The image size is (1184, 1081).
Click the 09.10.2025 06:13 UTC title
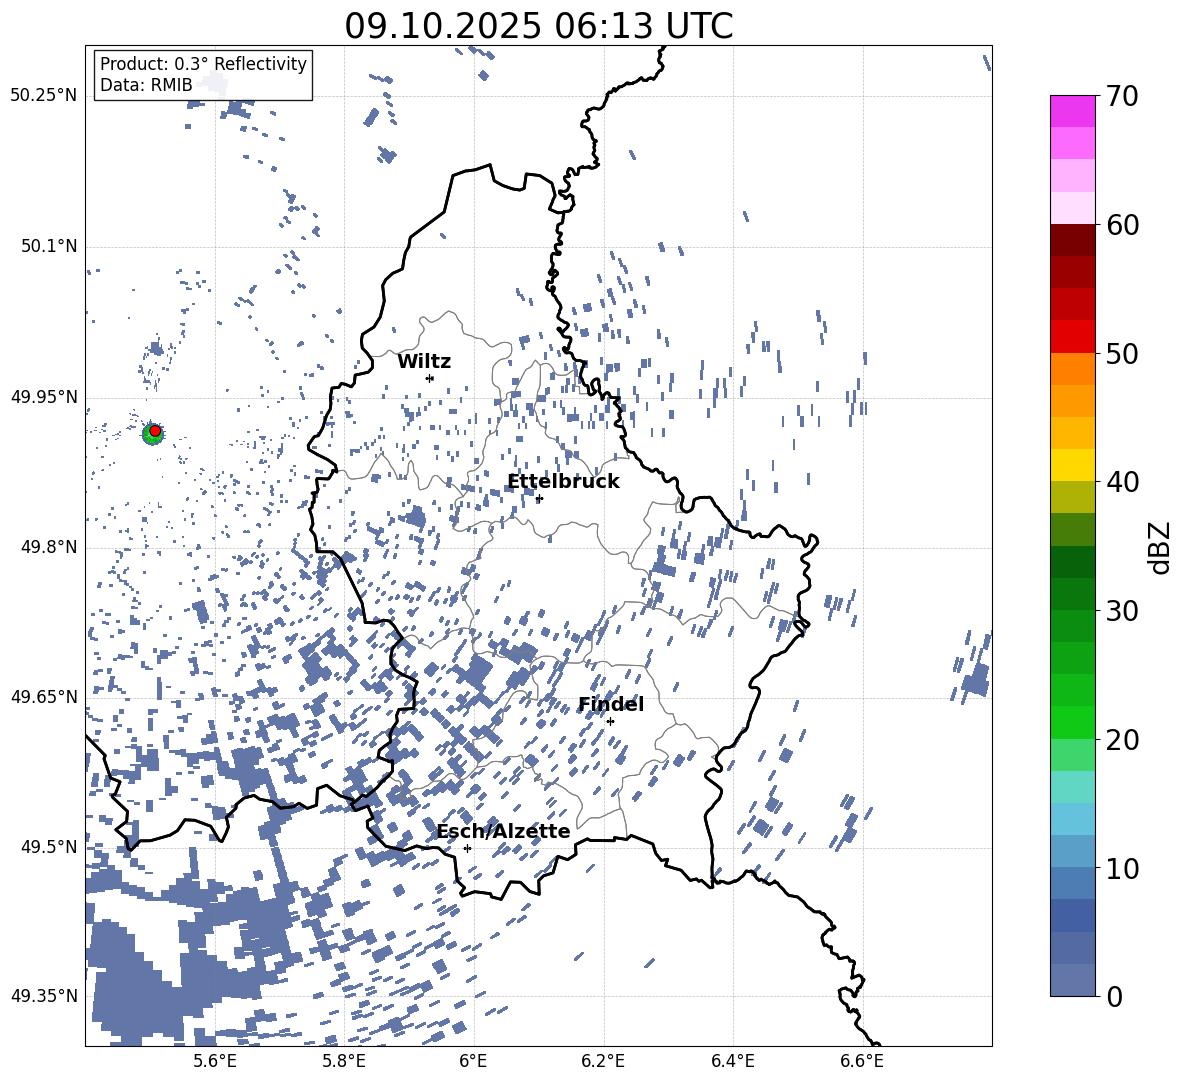coord(538,26)
